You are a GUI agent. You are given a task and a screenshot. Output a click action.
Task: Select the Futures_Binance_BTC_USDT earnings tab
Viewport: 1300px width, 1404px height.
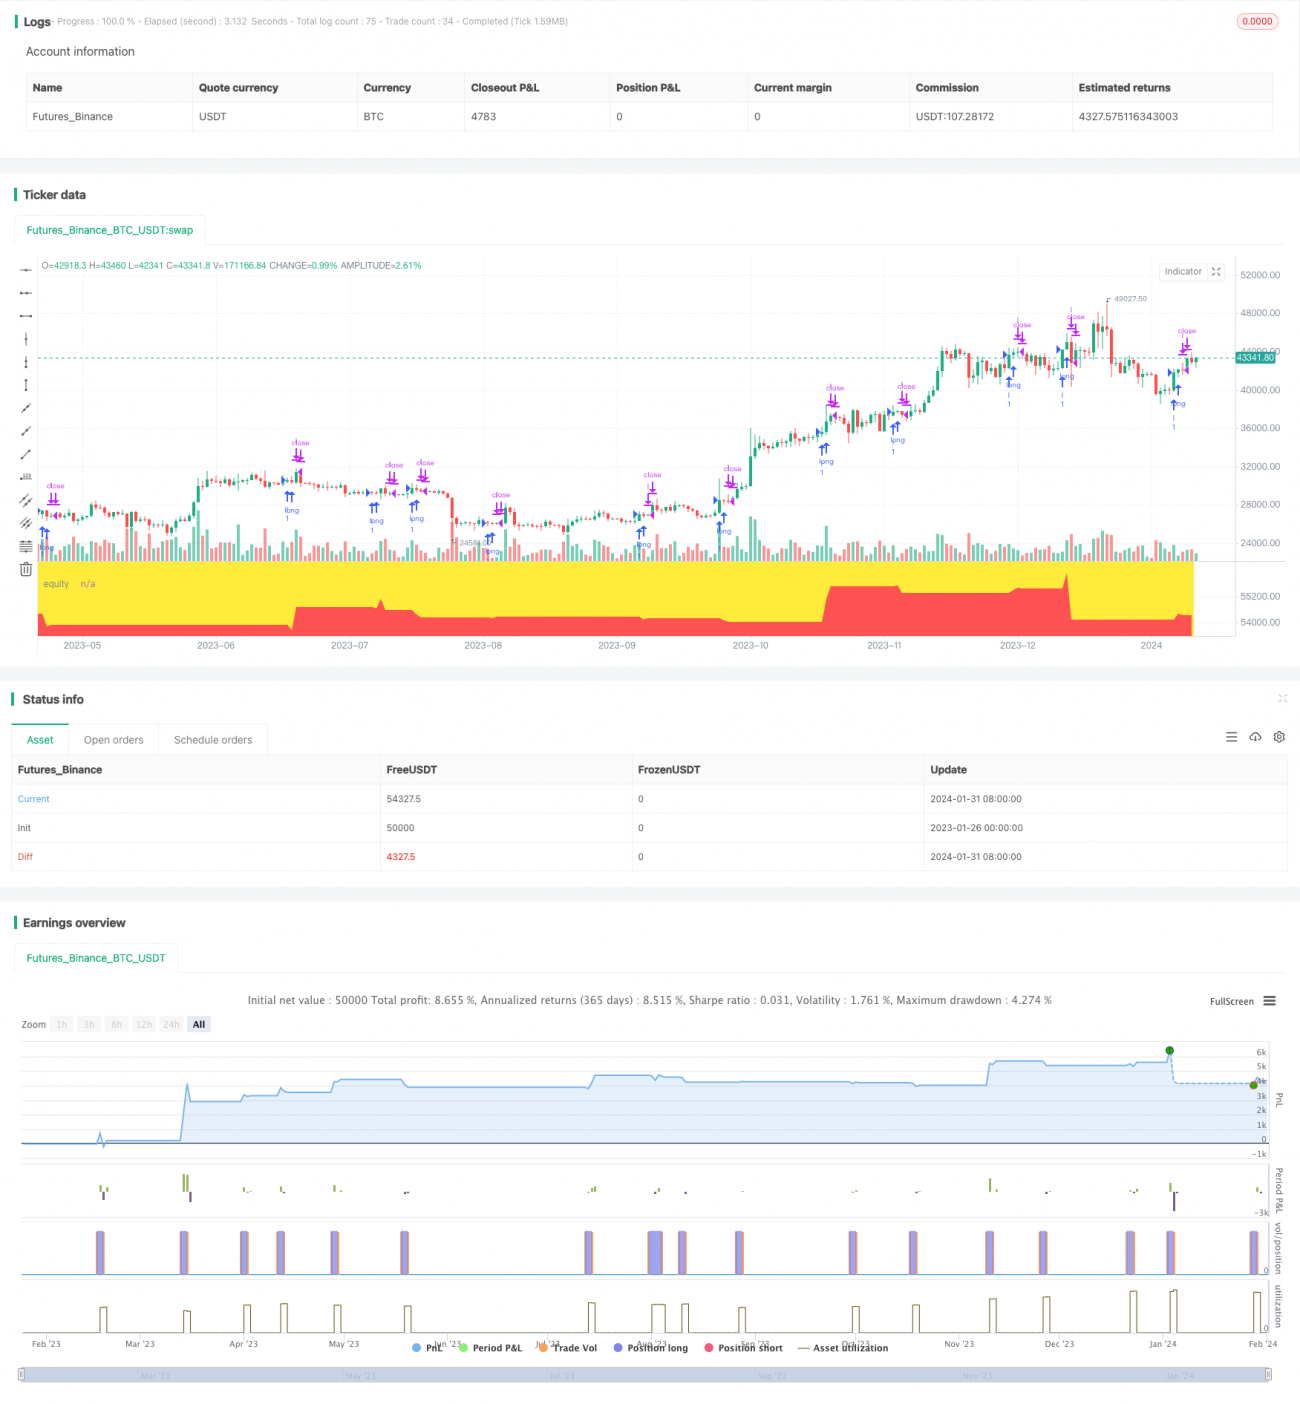[x=96, y=958]
